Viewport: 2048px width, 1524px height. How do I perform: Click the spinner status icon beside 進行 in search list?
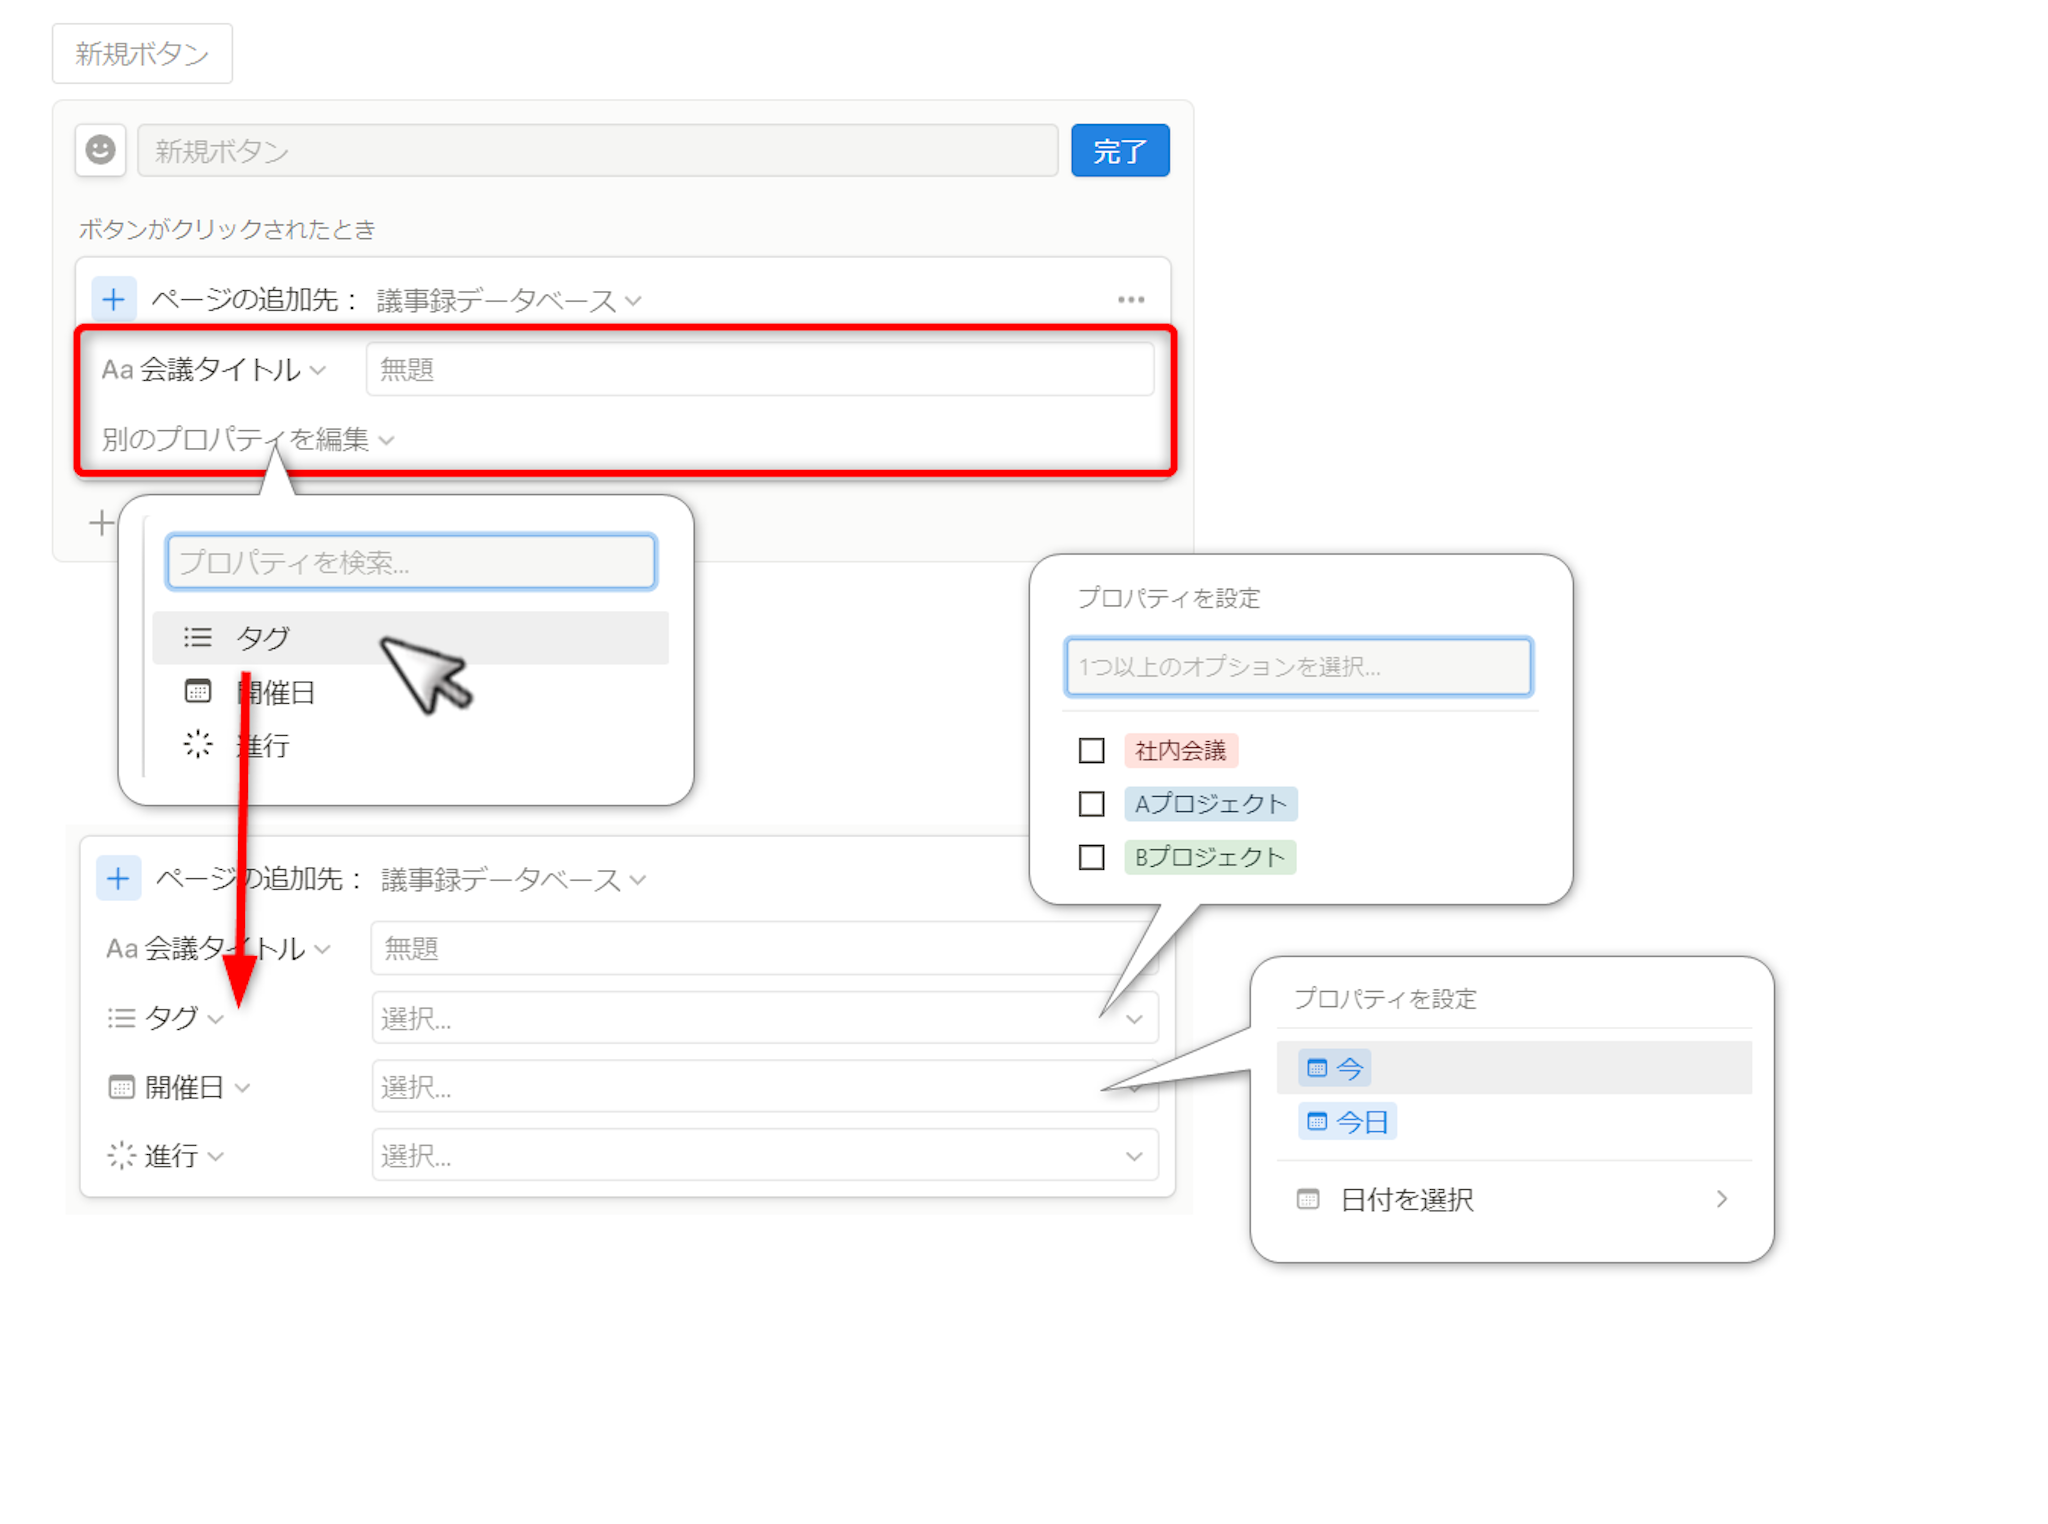click(x=198, y=744)
